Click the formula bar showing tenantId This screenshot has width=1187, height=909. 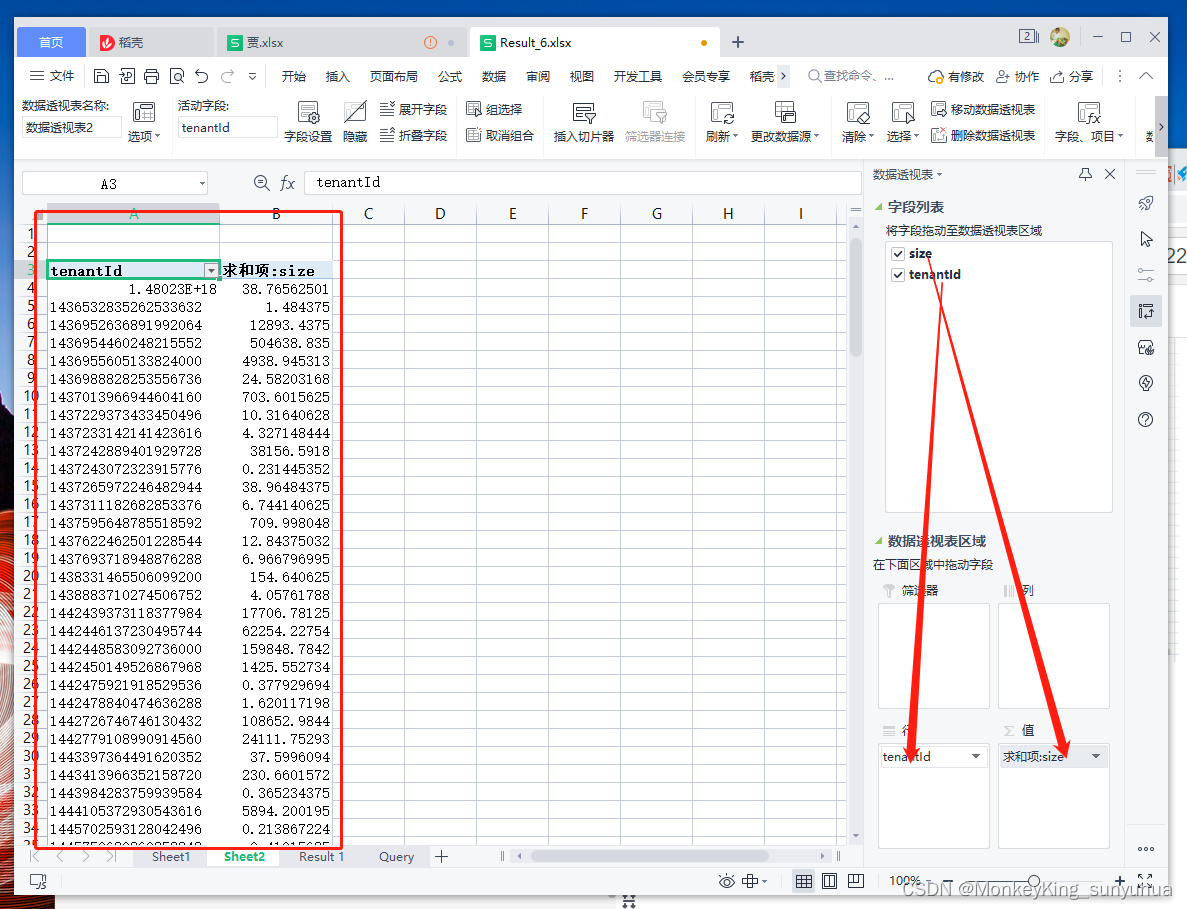coord(582,182)
